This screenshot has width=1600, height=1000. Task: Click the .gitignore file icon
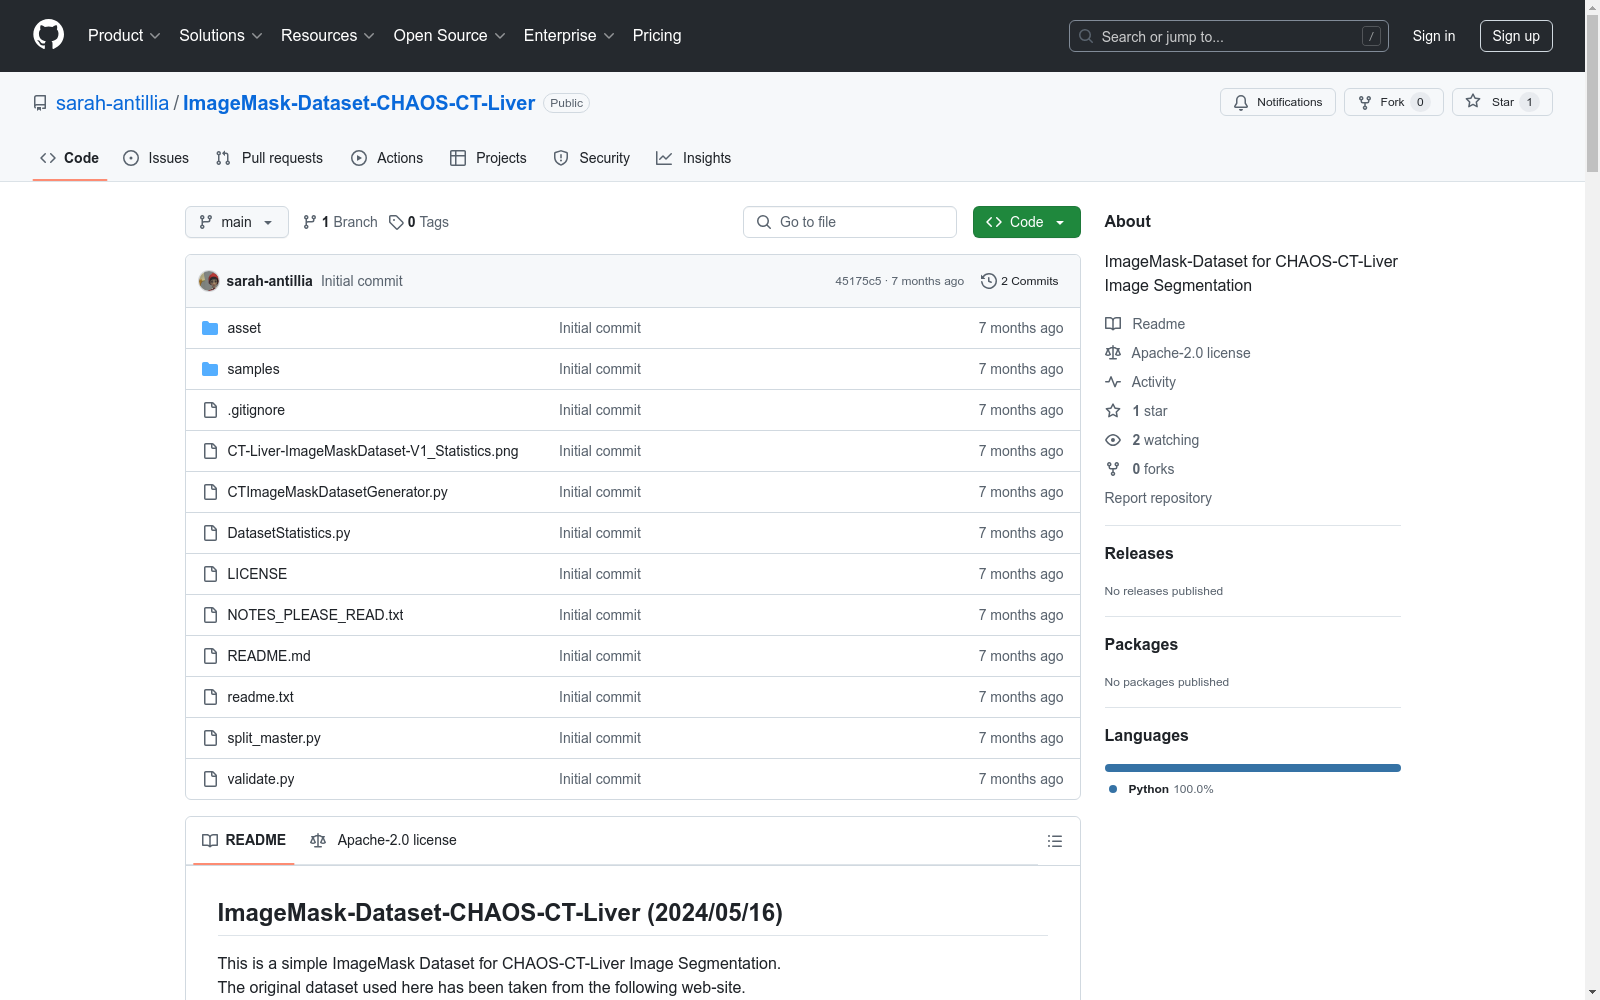pyautogui.click(x=210, y=410)
